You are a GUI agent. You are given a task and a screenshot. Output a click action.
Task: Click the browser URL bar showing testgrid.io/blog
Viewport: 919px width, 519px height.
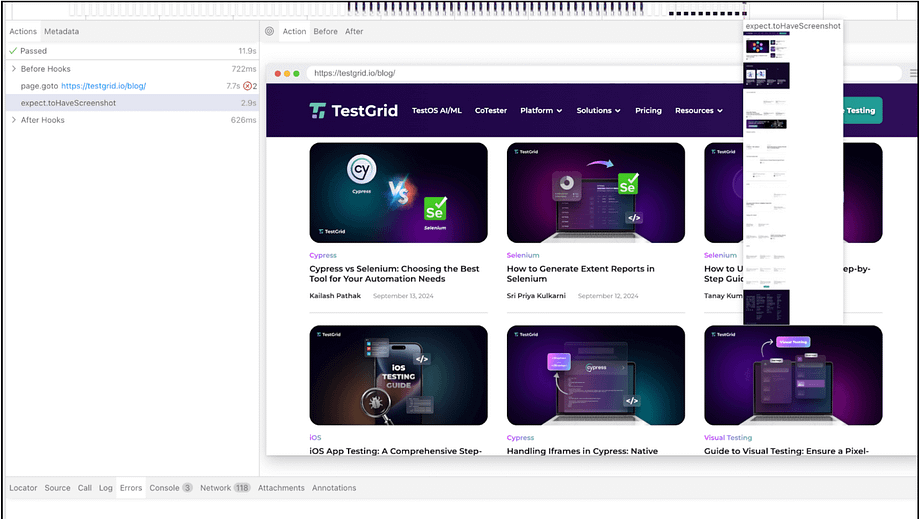coord(604,73)
